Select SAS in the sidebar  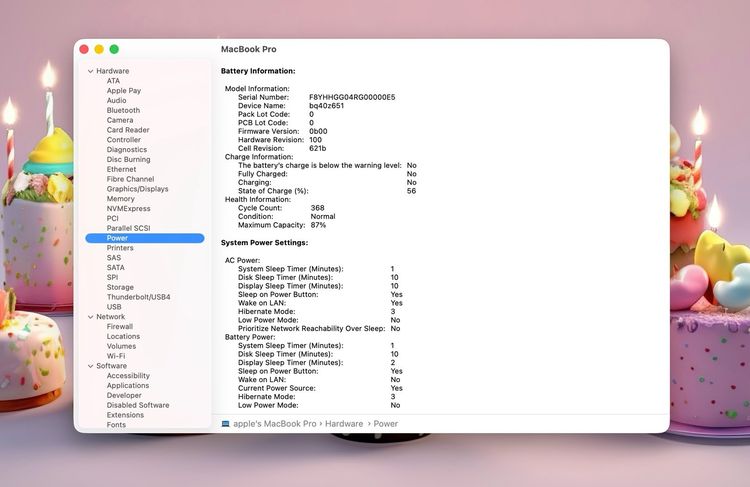pos(114,258)
